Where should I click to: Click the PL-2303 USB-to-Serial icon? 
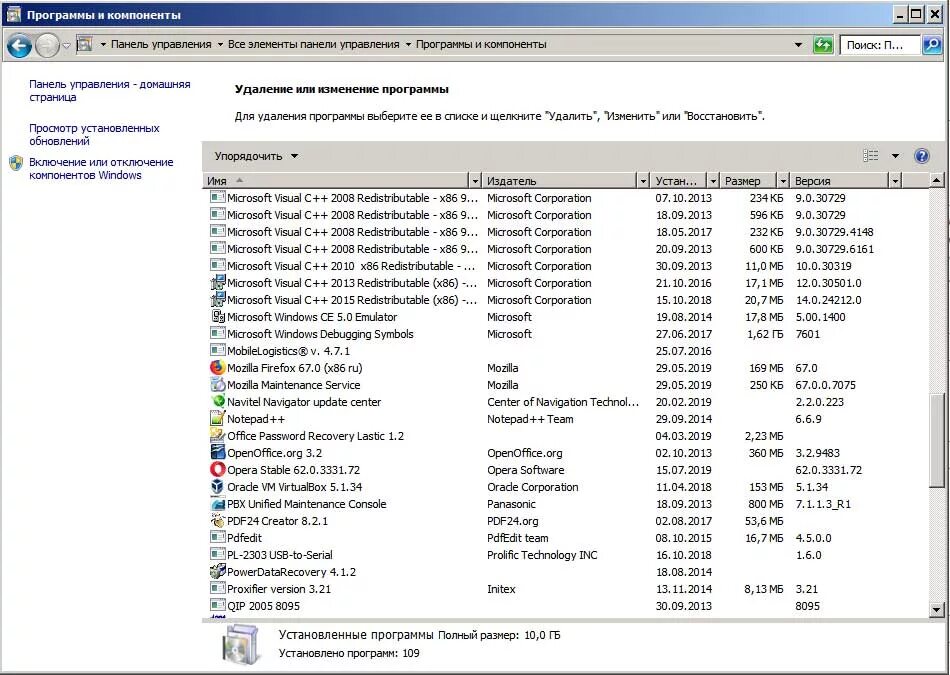tap(218, 554)
